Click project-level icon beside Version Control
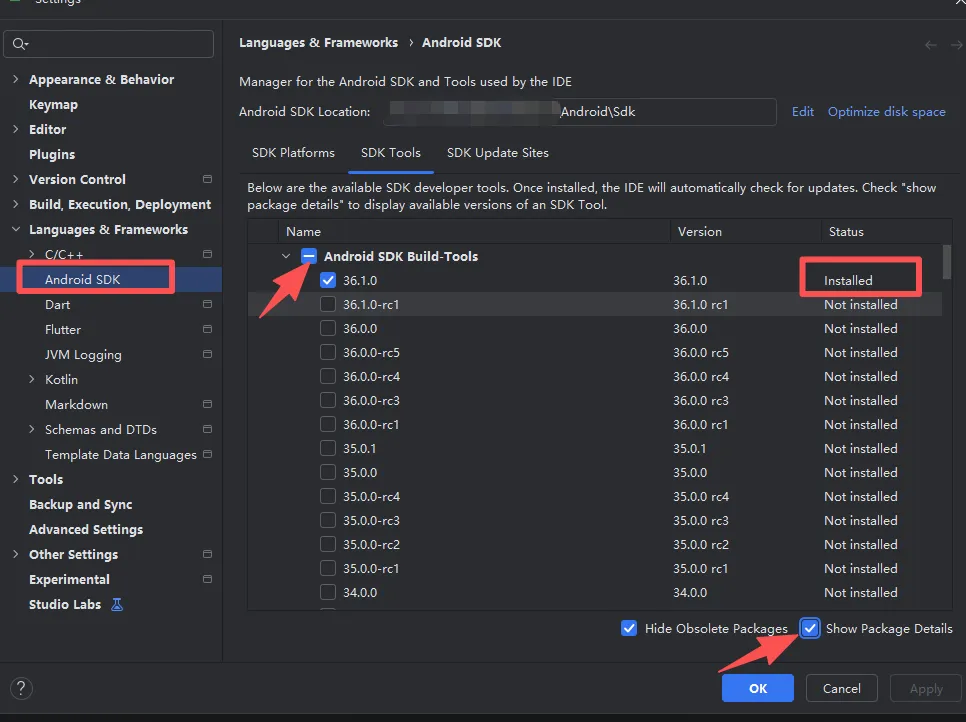This screenshot has width=966, height=722. [x=207, y=179]
